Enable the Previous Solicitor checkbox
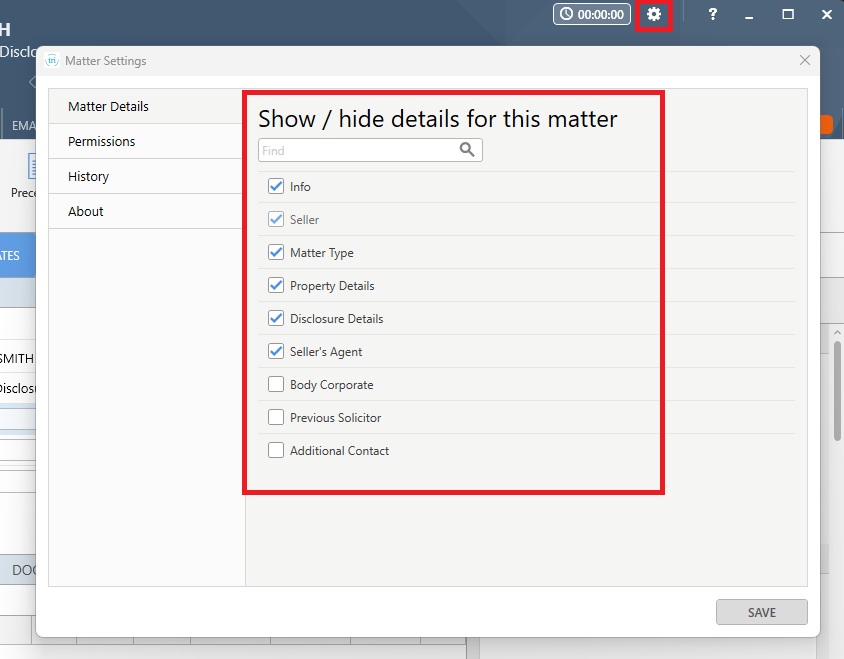Screen dimensions: 844x659 pyautogui.click(x=276, y=417)
